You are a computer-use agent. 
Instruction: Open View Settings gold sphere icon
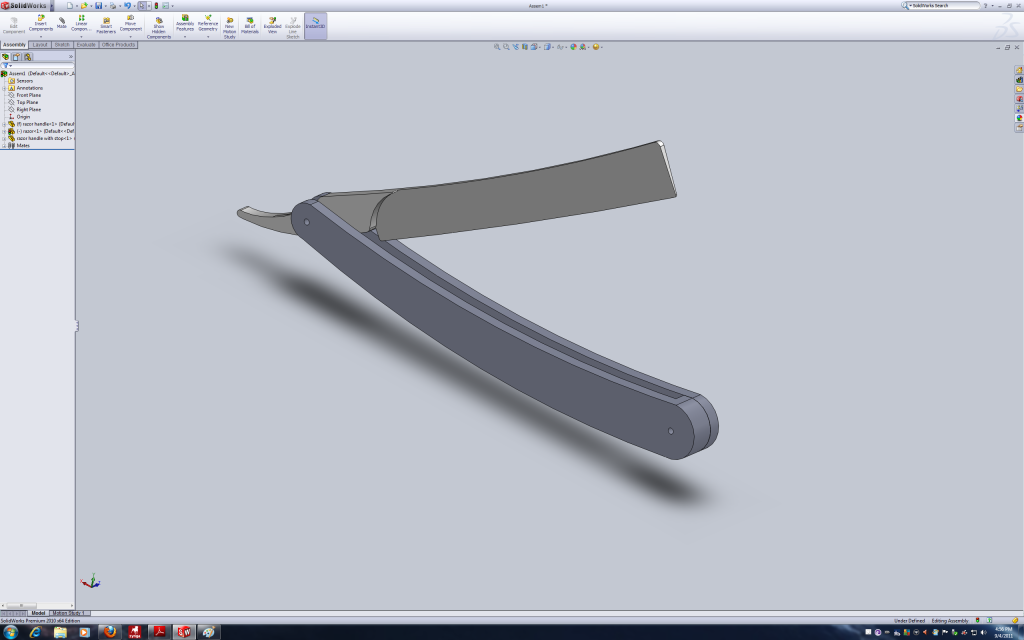[x=596, y=47]
